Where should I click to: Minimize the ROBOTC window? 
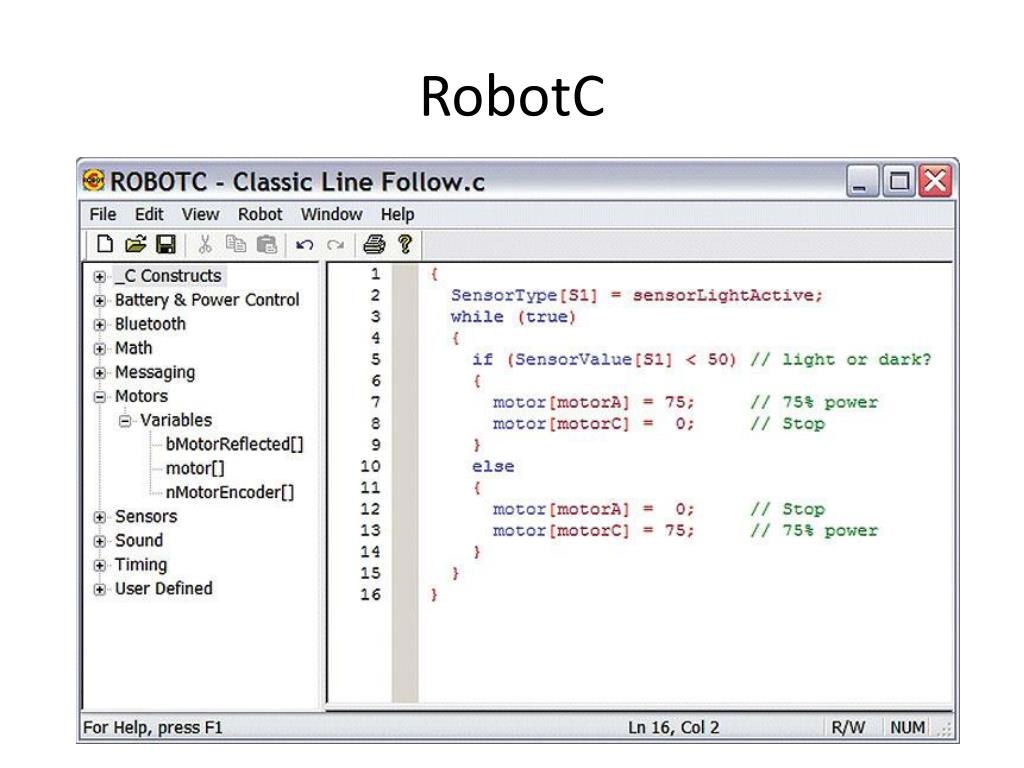tap(862, 180)
